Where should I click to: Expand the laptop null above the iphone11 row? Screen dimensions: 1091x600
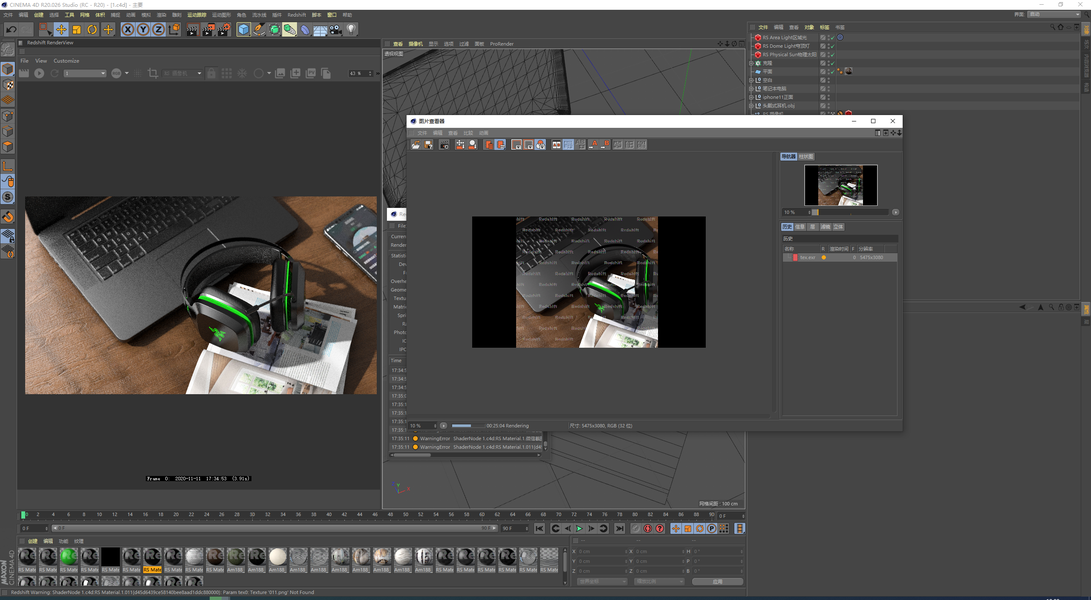tap(751, 88)
